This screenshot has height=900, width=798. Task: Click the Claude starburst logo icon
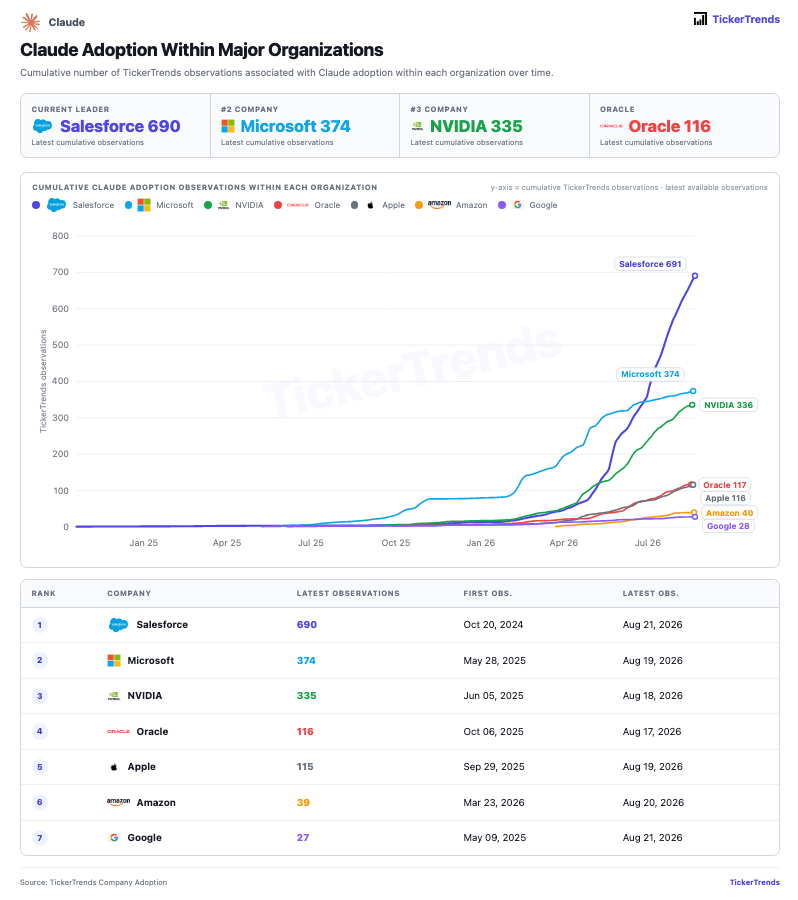tap(30, 22)
